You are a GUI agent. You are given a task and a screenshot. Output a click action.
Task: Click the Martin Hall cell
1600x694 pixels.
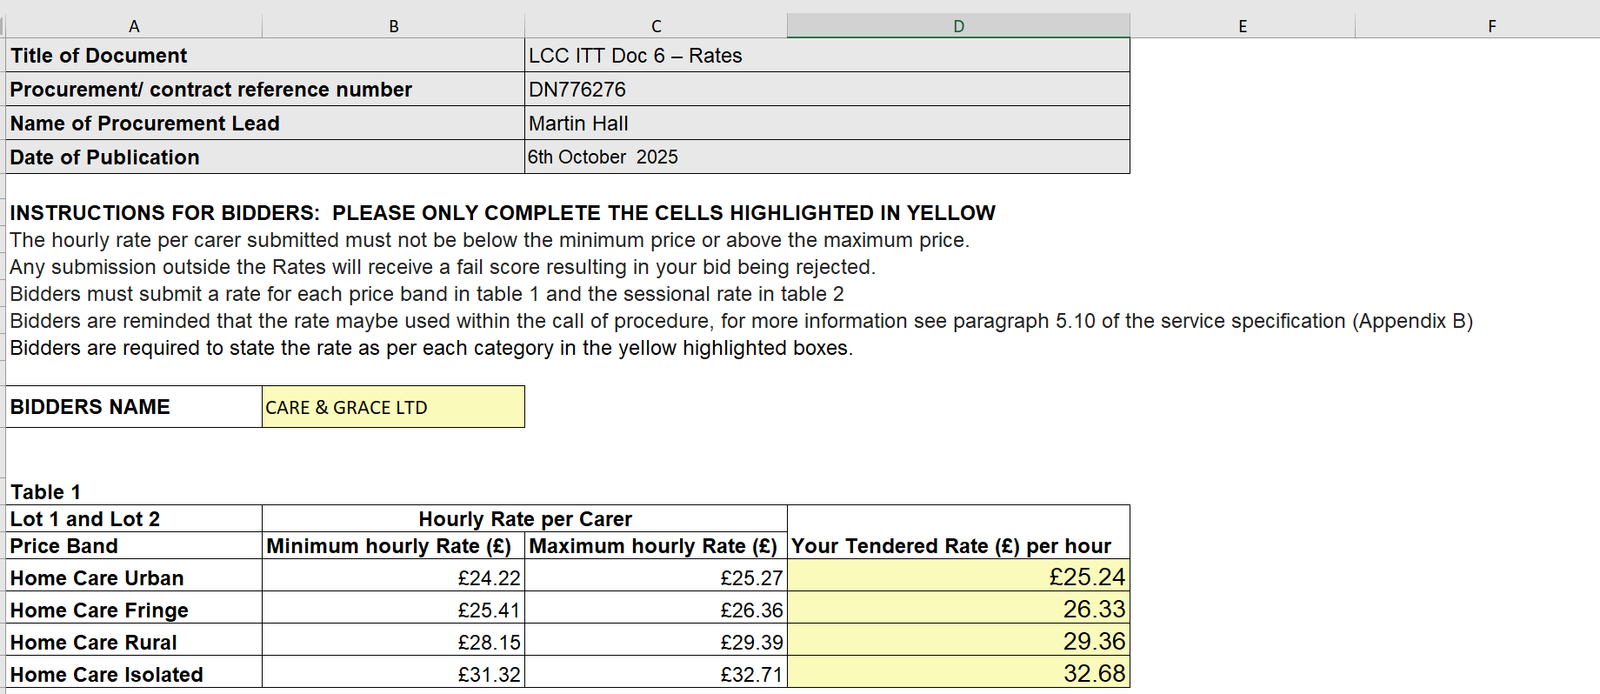pos(826,123)
